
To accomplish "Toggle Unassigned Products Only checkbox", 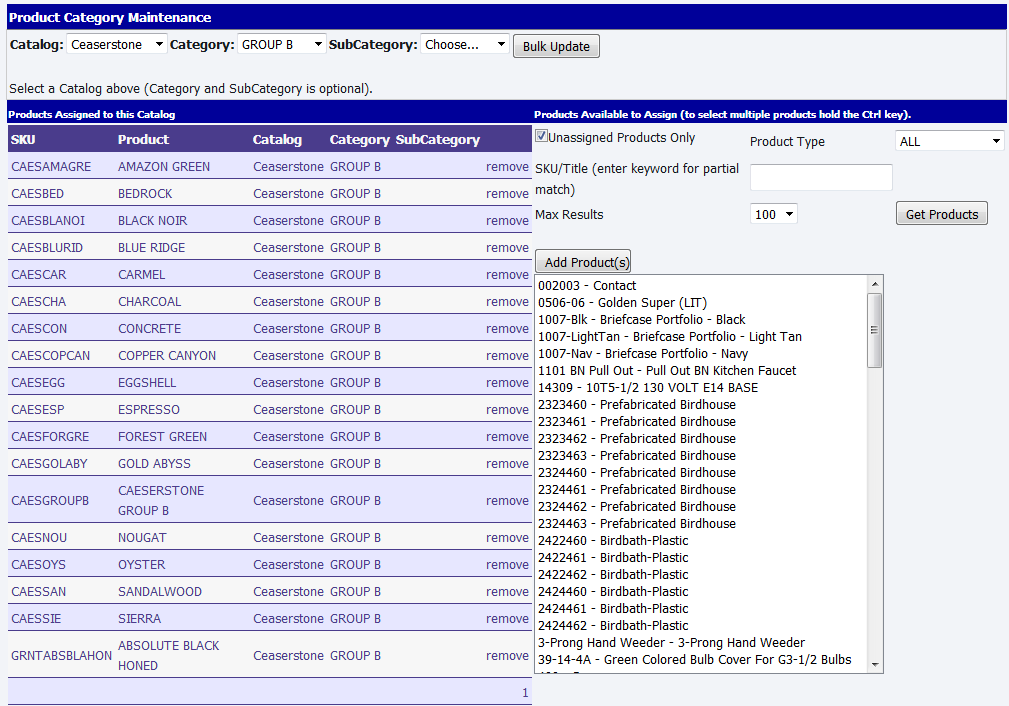I will point(541,137).
